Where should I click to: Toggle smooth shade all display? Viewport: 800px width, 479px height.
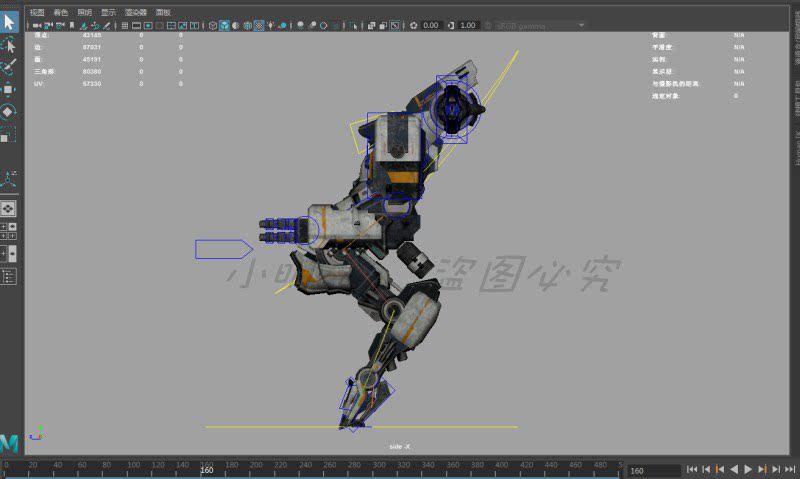click(224, 25)
